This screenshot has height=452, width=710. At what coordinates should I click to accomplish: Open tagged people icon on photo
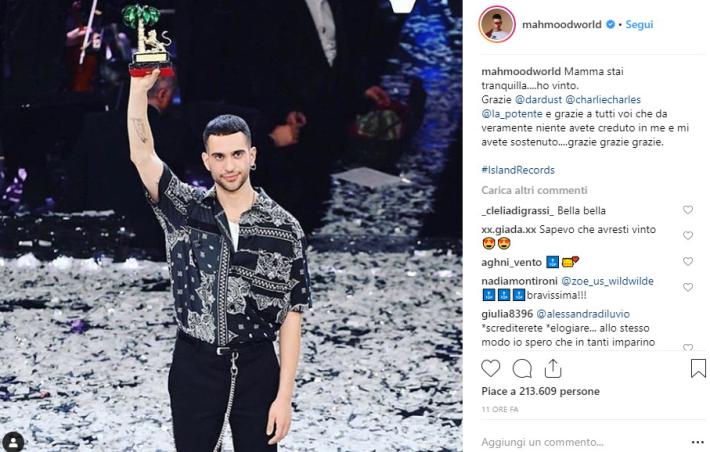[13, 442]
